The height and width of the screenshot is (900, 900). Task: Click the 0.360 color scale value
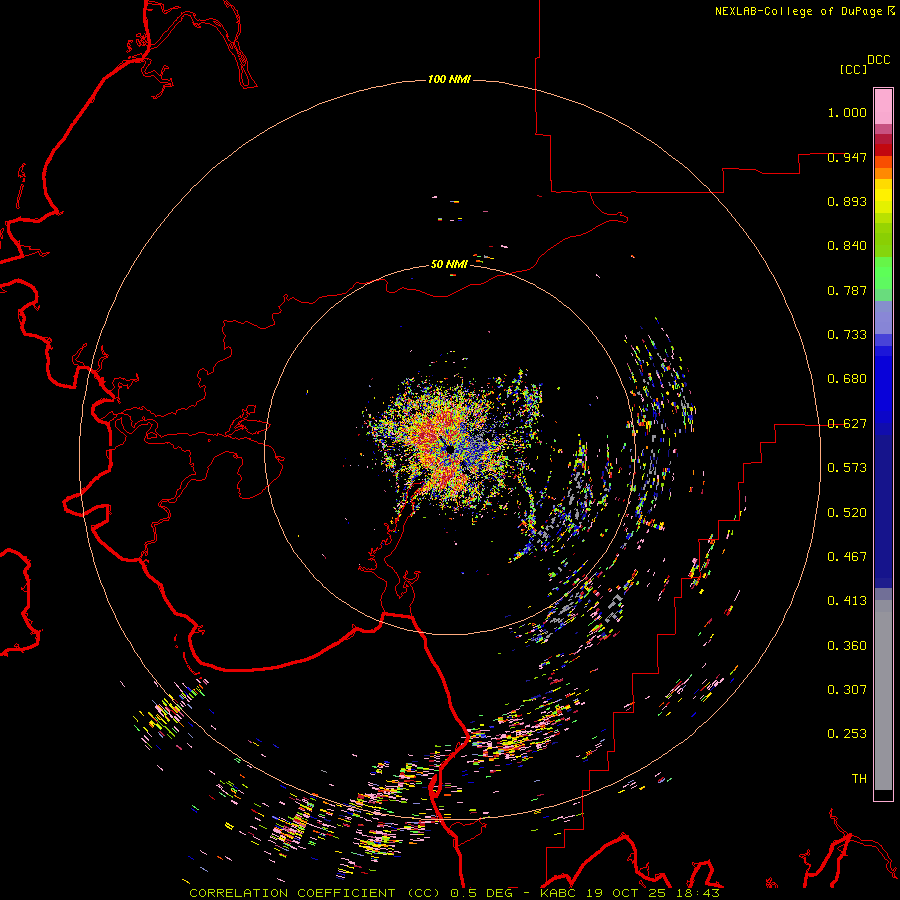847,646
